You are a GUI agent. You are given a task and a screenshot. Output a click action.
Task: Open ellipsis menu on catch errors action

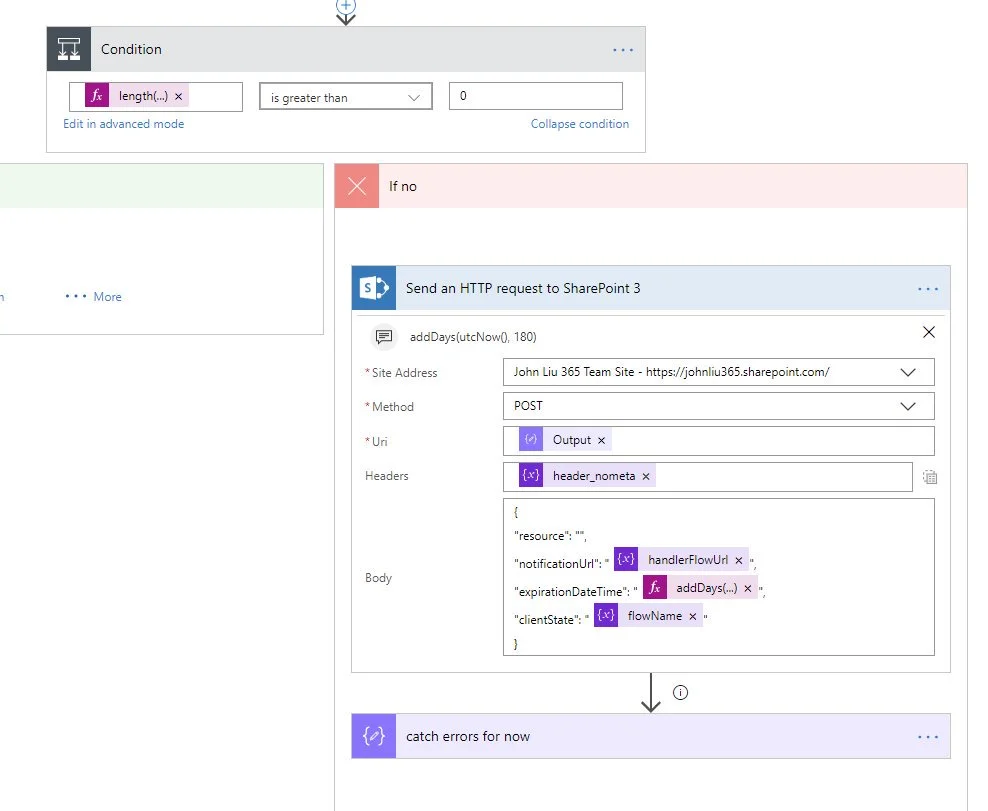click(928, 737)
